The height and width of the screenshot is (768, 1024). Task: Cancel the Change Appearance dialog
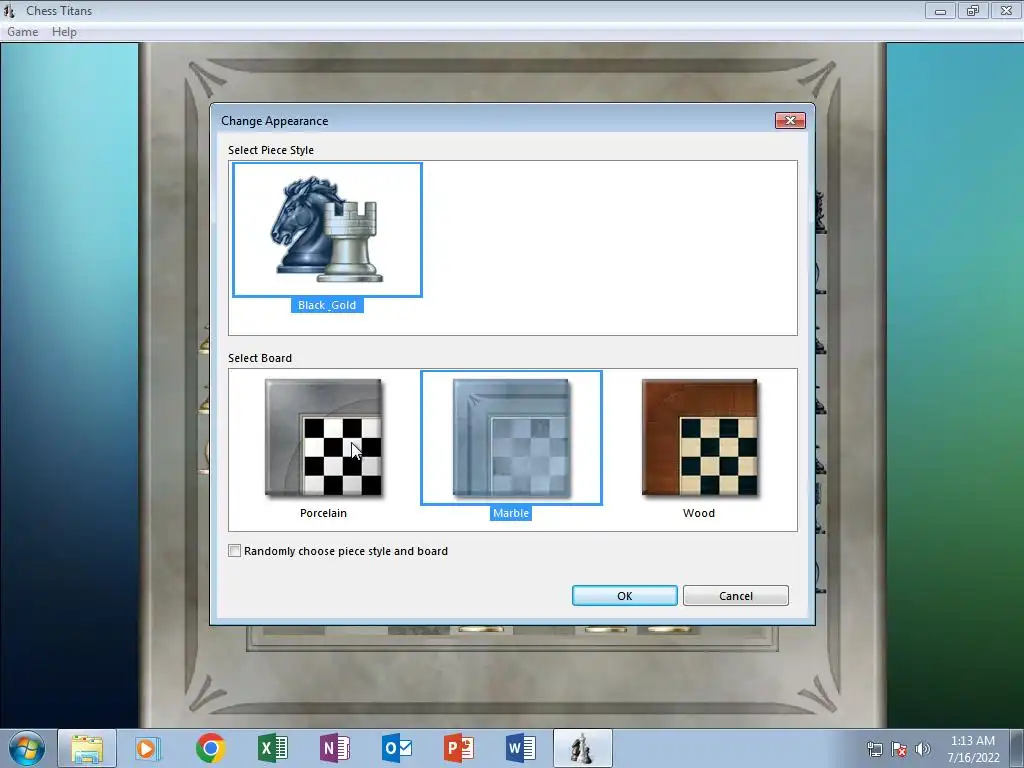coord(736,596)
